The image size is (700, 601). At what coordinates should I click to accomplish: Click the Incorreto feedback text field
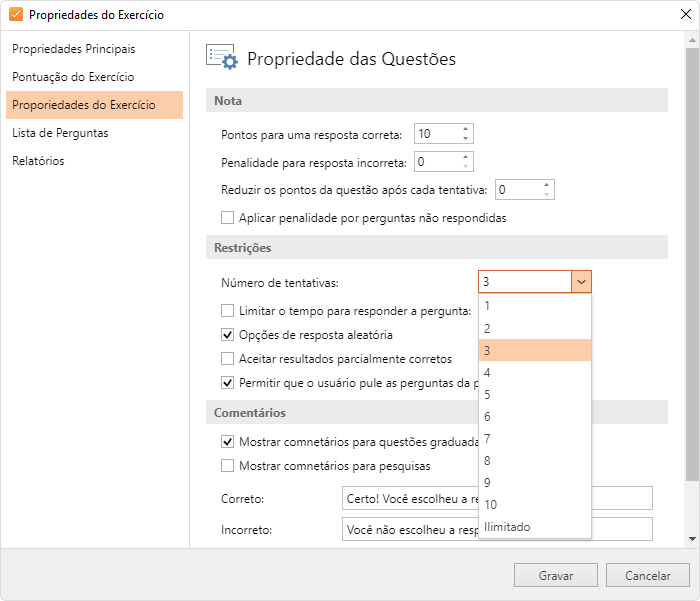tap(497, 529)
